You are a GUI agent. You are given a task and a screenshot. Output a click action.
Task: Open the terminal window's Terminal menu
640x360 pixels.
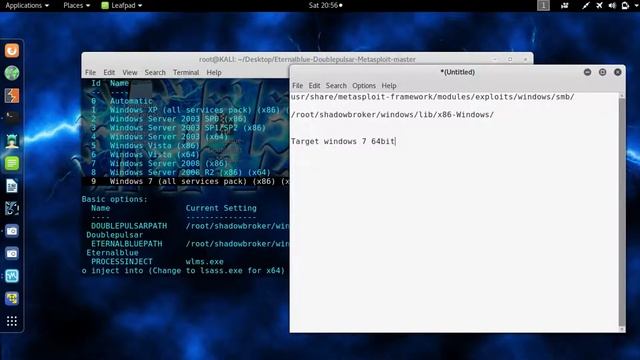[x=186, y=72]
